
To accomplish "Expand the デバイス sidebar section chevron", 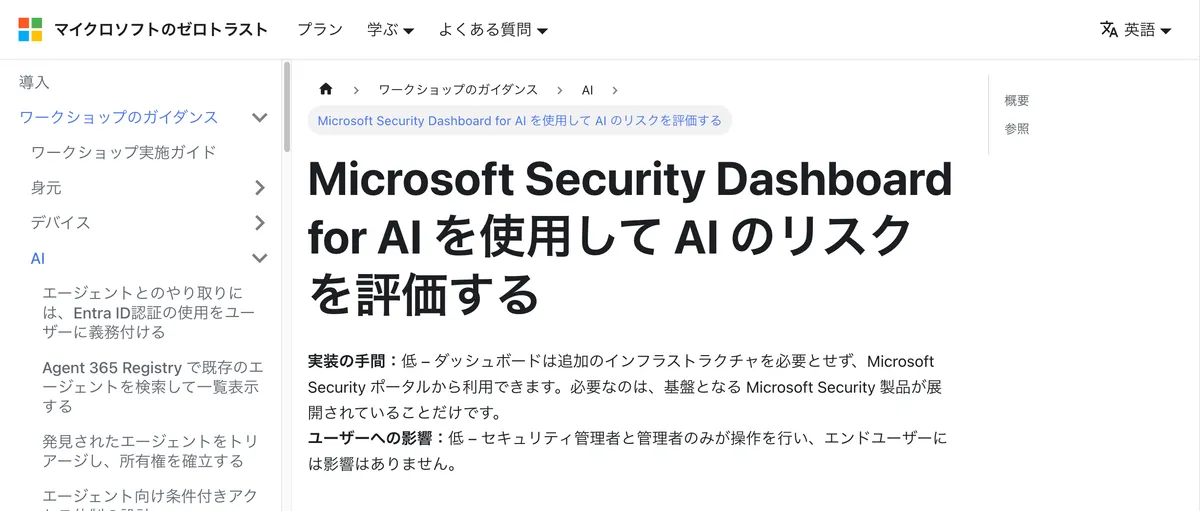I will [x=259, y=223].
